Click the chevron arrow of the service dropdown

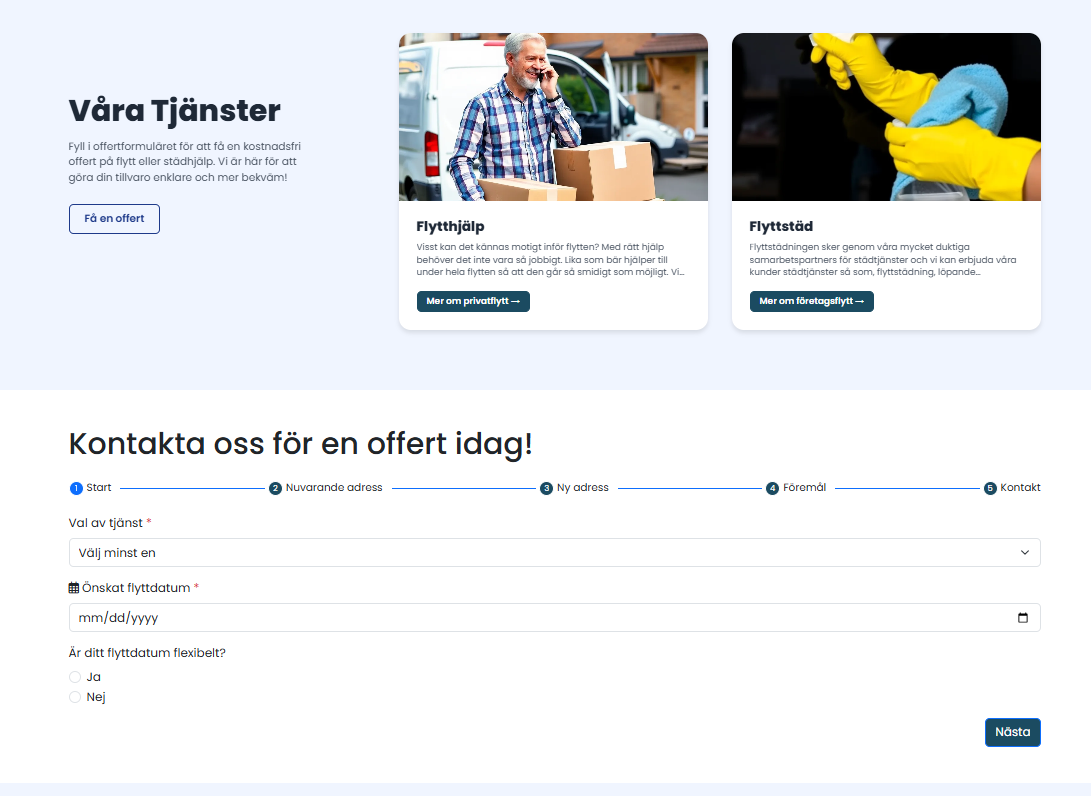pos(1025,552)
